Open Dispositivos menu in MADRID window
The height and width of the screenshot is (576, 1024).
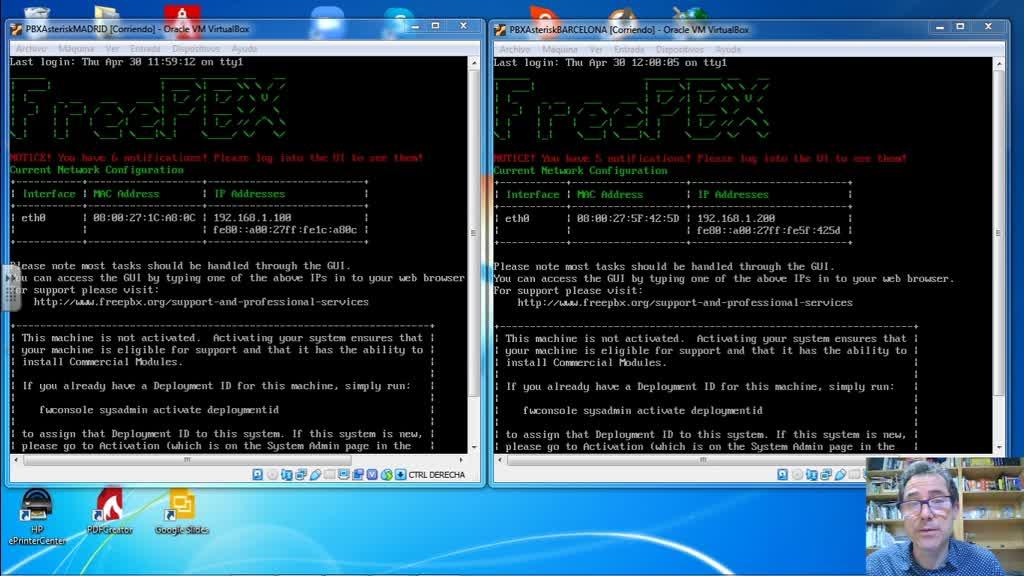pos(196,48)
